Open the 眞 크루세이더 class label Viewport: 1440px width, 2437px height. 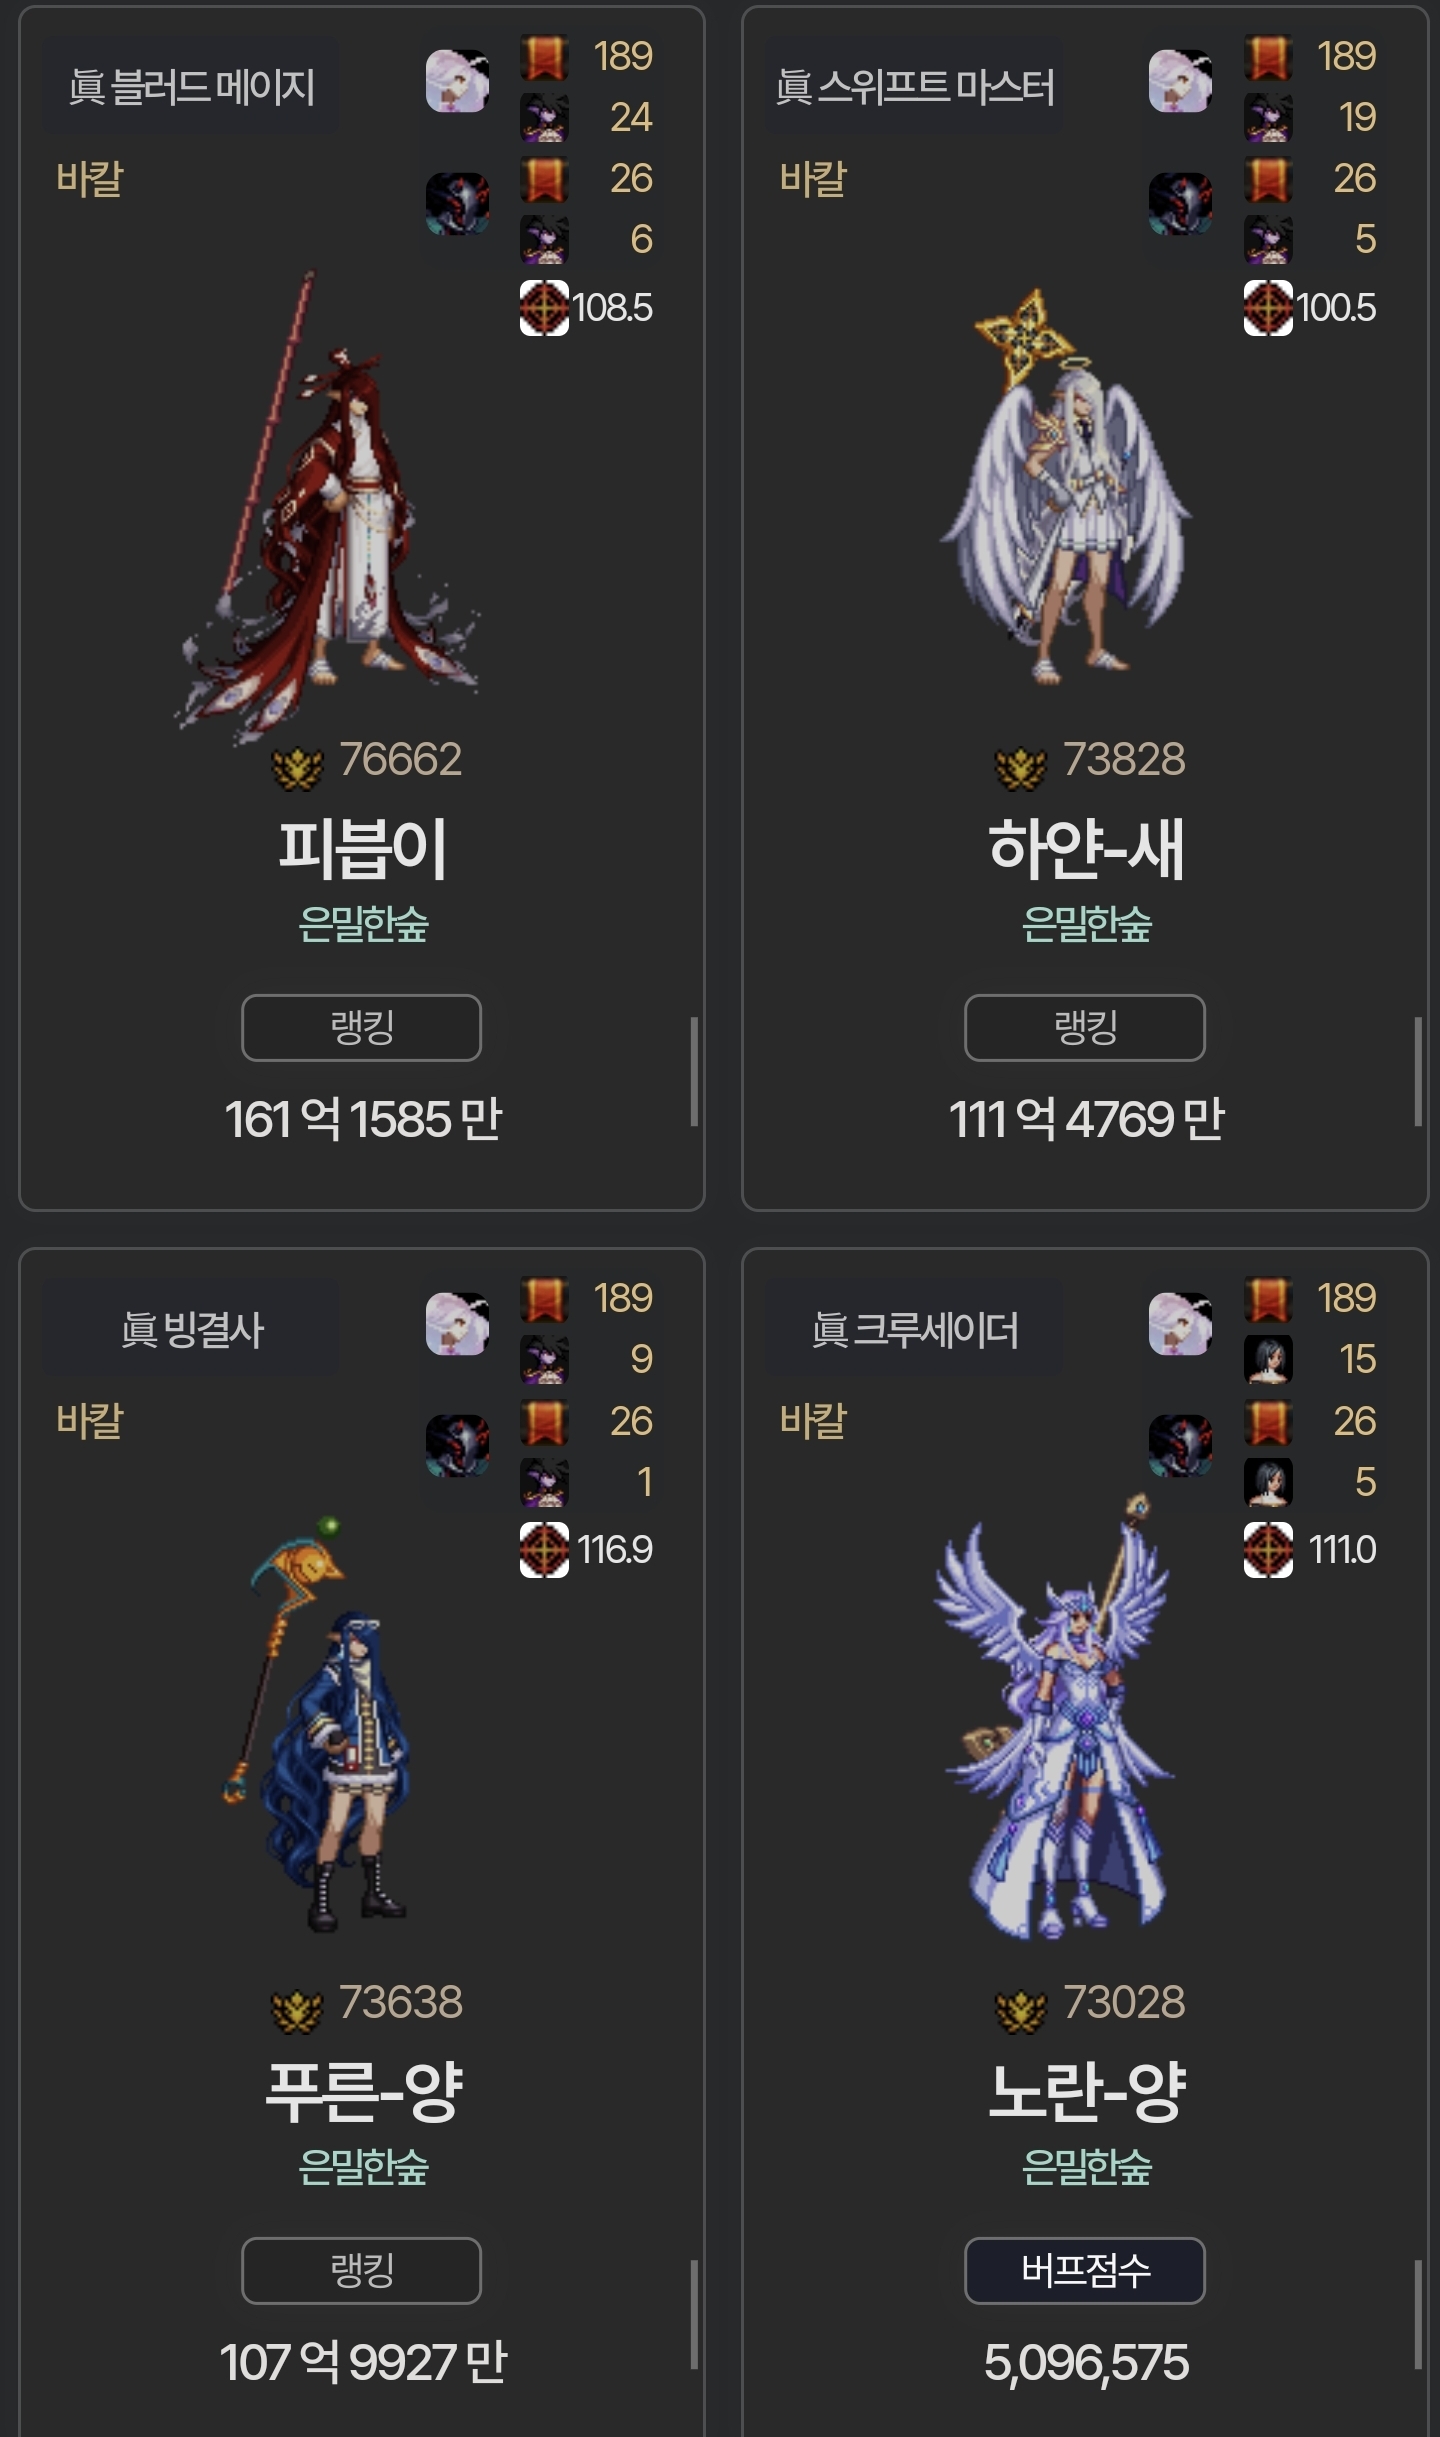click(914, 1329)
